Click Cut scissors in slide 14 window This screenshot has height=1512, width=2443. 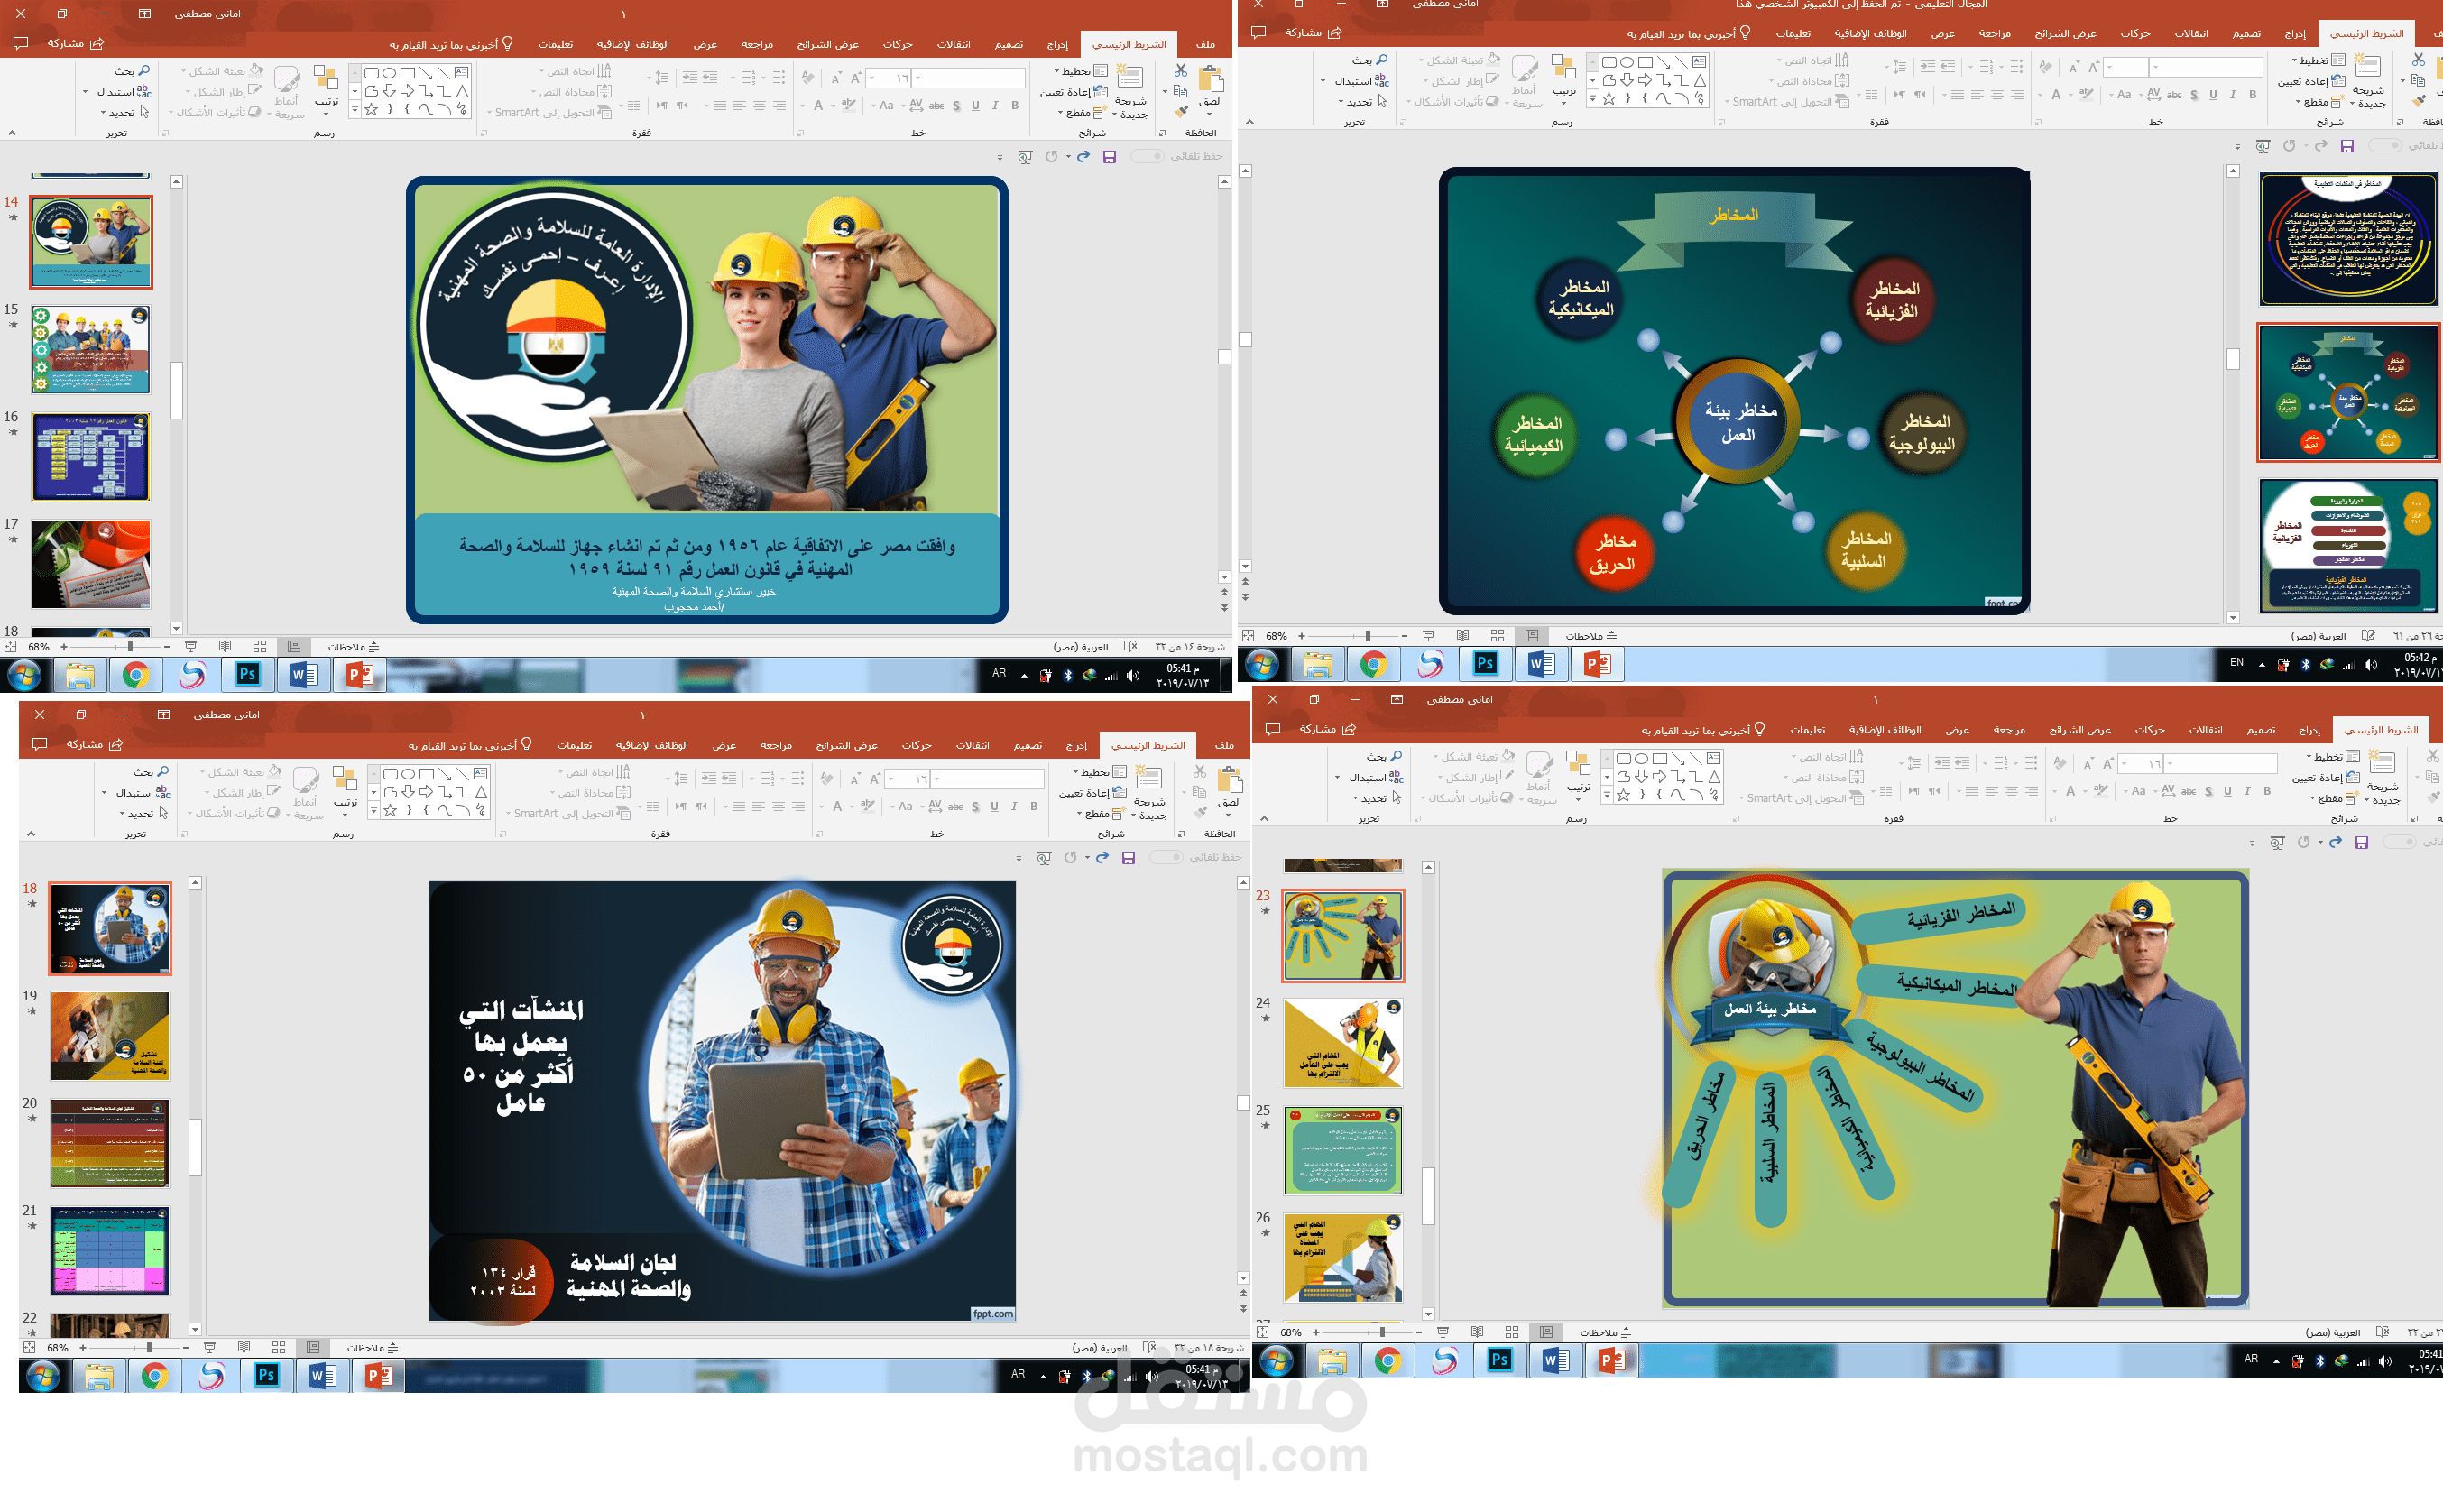(x=1181, y=71)
